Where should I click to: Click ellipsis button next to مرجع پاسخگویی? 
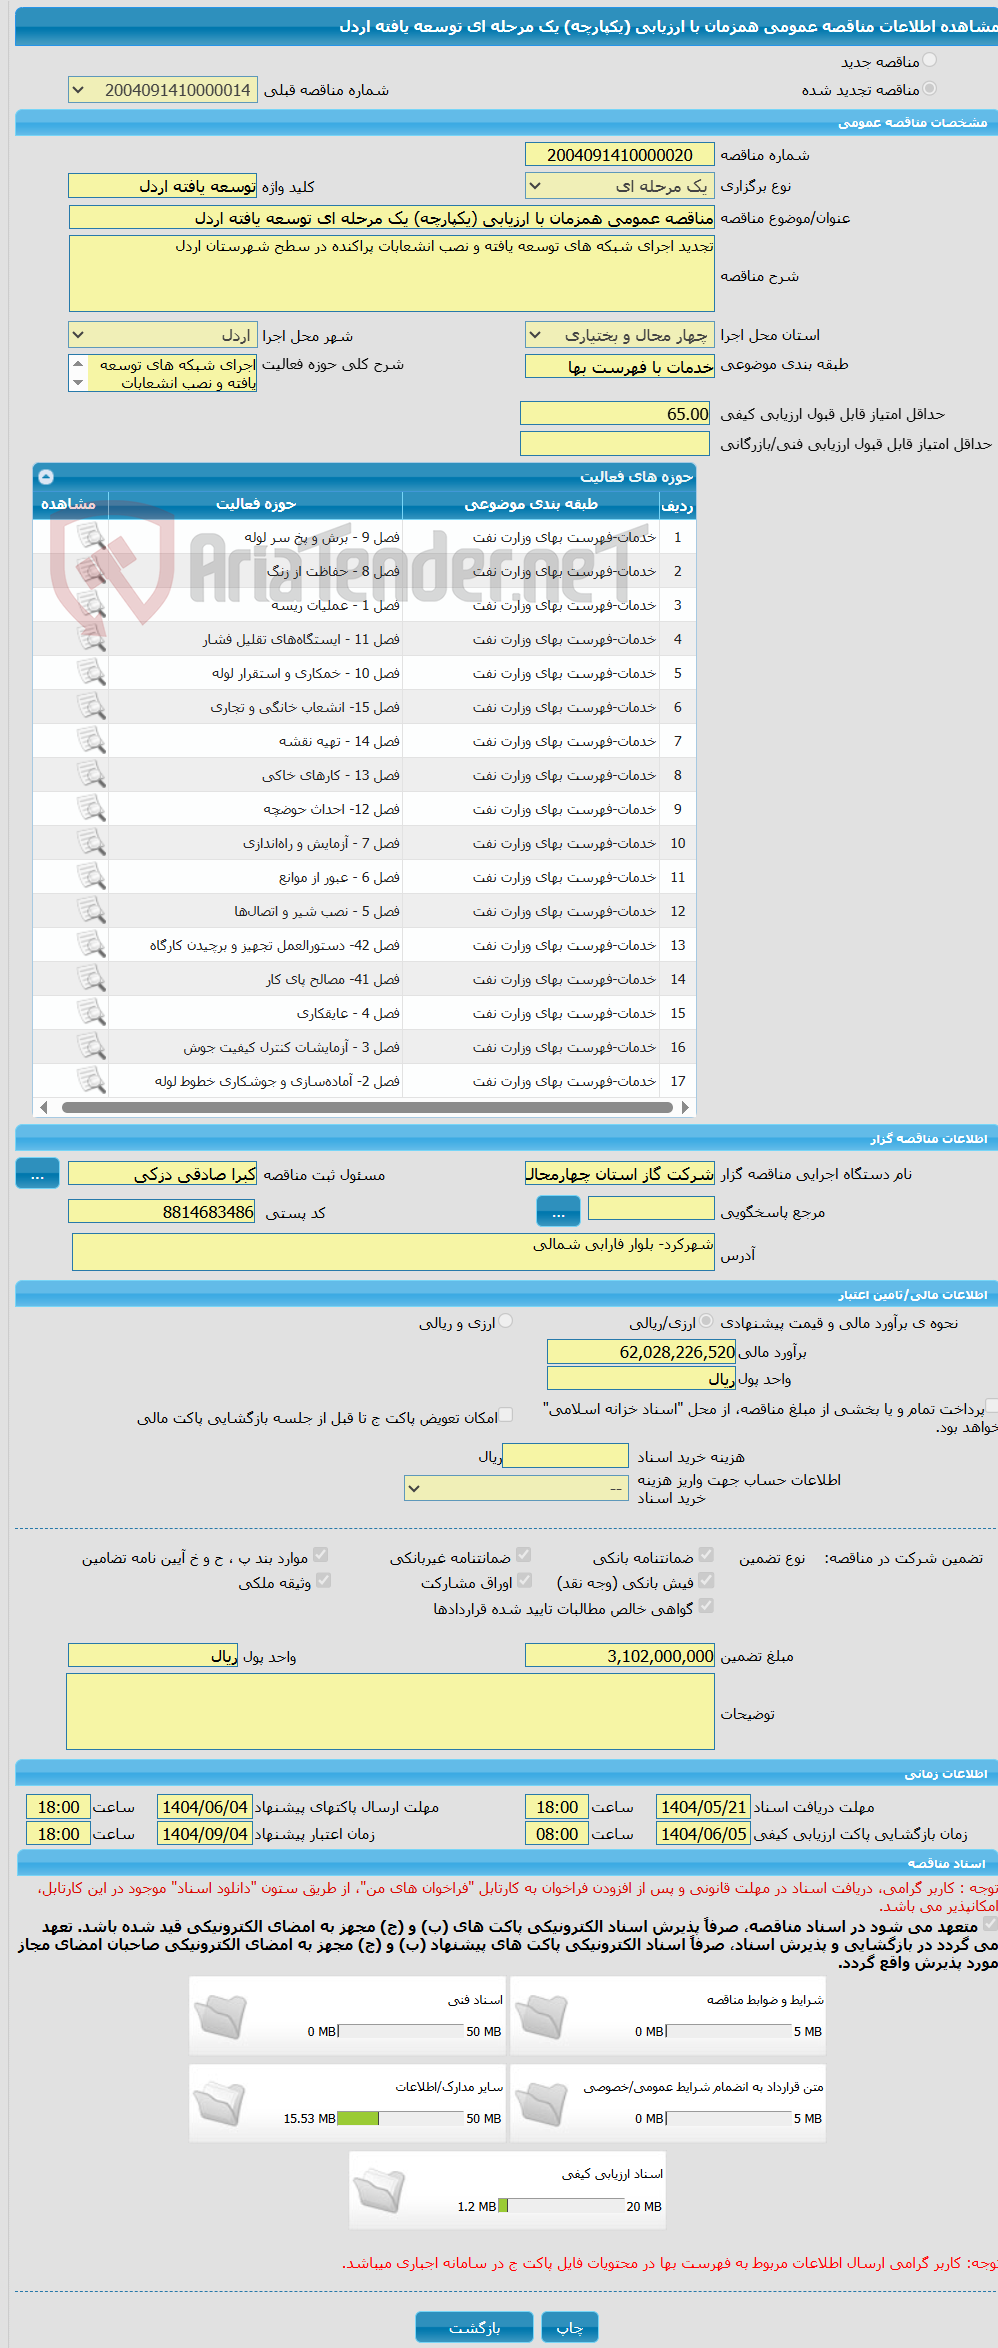pyautogui.click(x=558, y=1211)
